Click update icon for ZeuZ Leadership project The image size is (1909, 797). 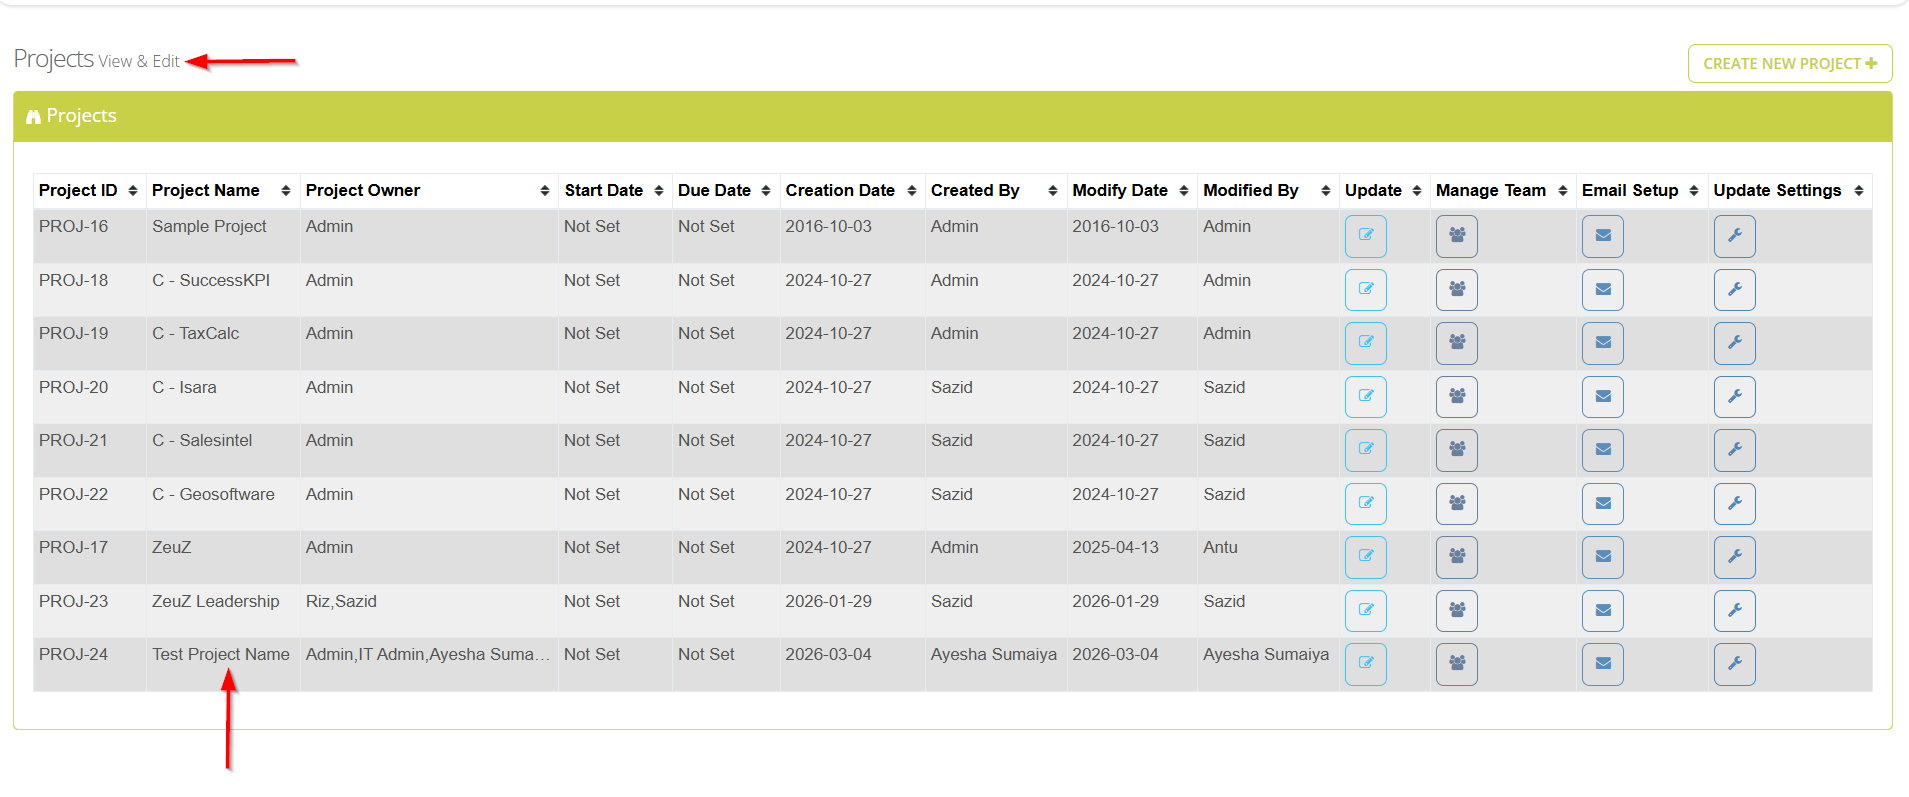pyautogui.click(x=1365, y=610)
